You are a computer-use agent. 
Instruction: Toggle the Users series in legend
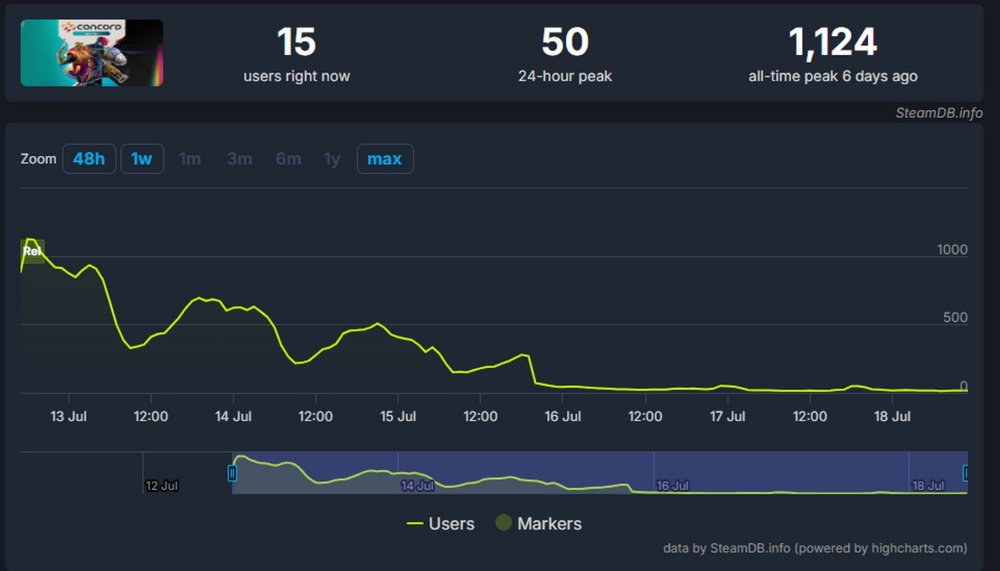pos(440,523)
